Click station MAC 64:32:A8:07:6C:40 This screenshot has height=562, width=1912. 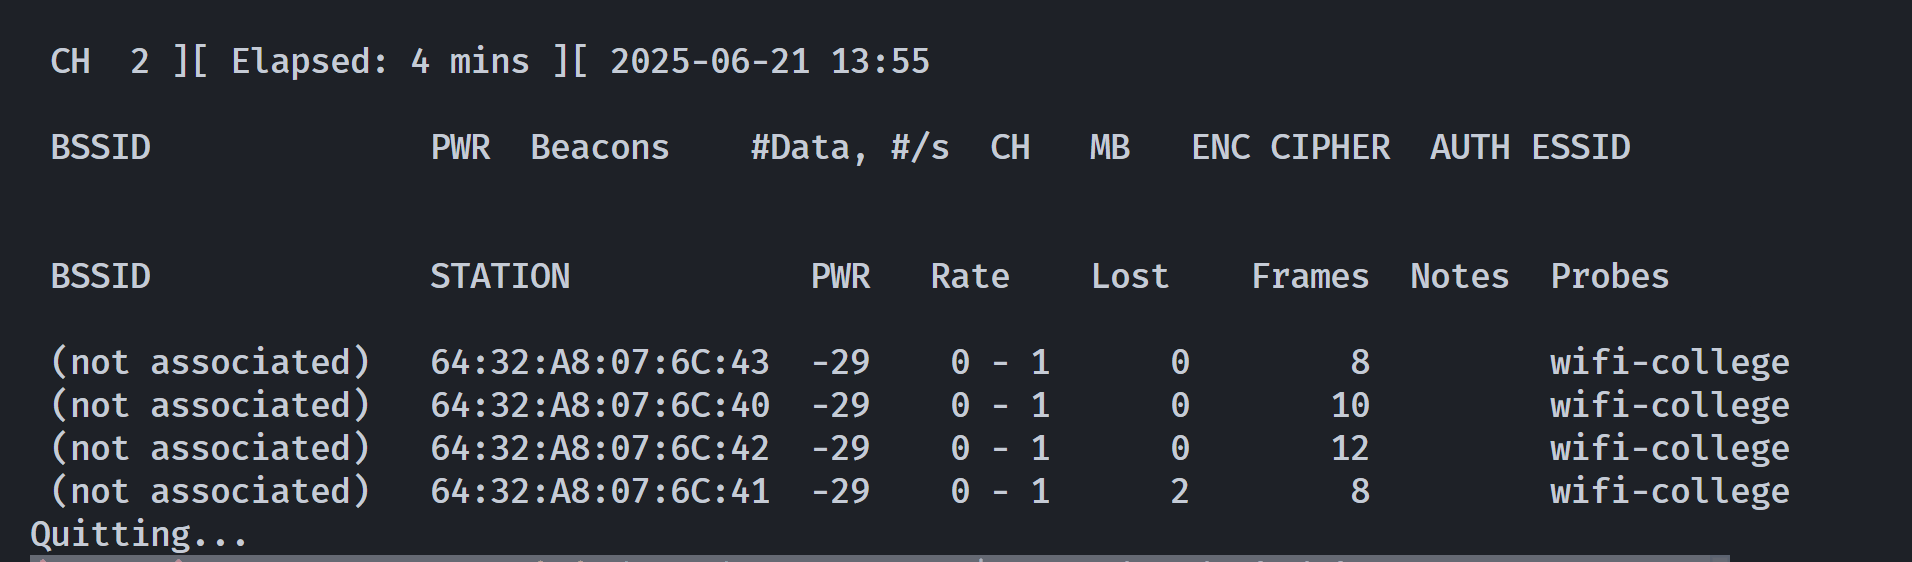(x=600, y=405)
